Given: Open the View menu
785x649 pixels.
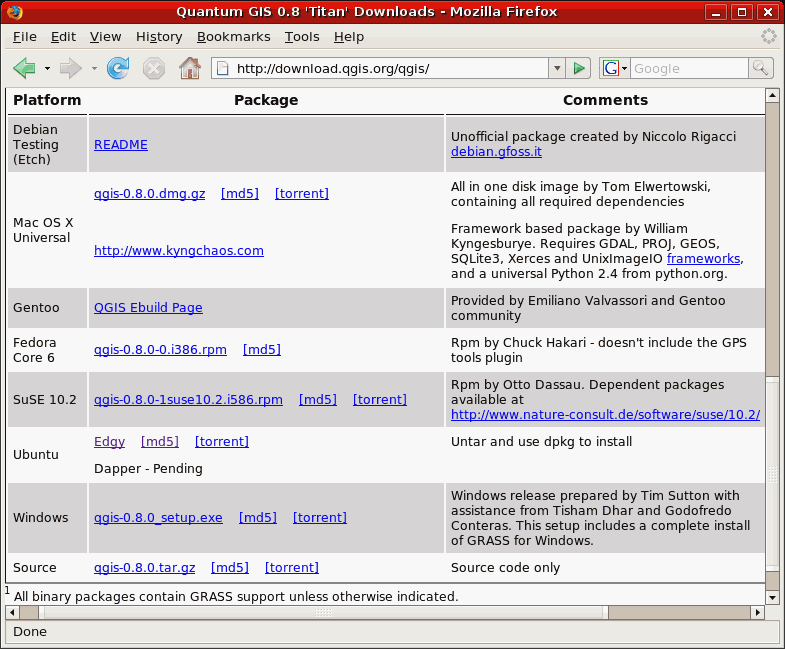Looking at the screenshot, I should click(x=105, y=37).
